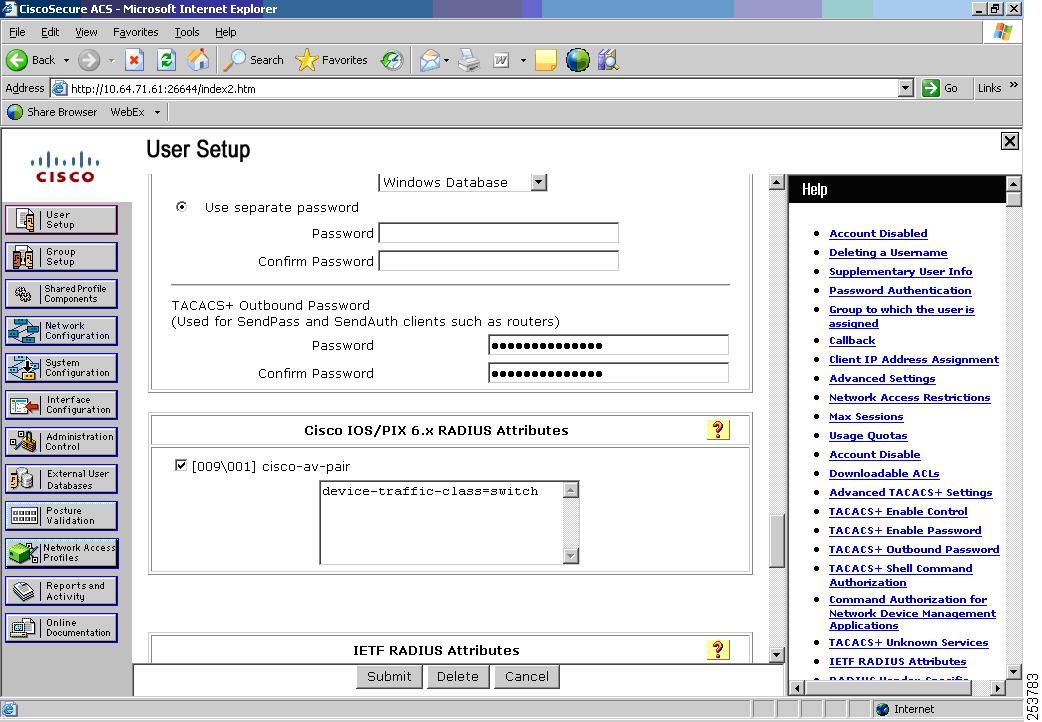Screen dimensions: 1042x722
Task: Open the Tools menu
Action: [187, 32]
